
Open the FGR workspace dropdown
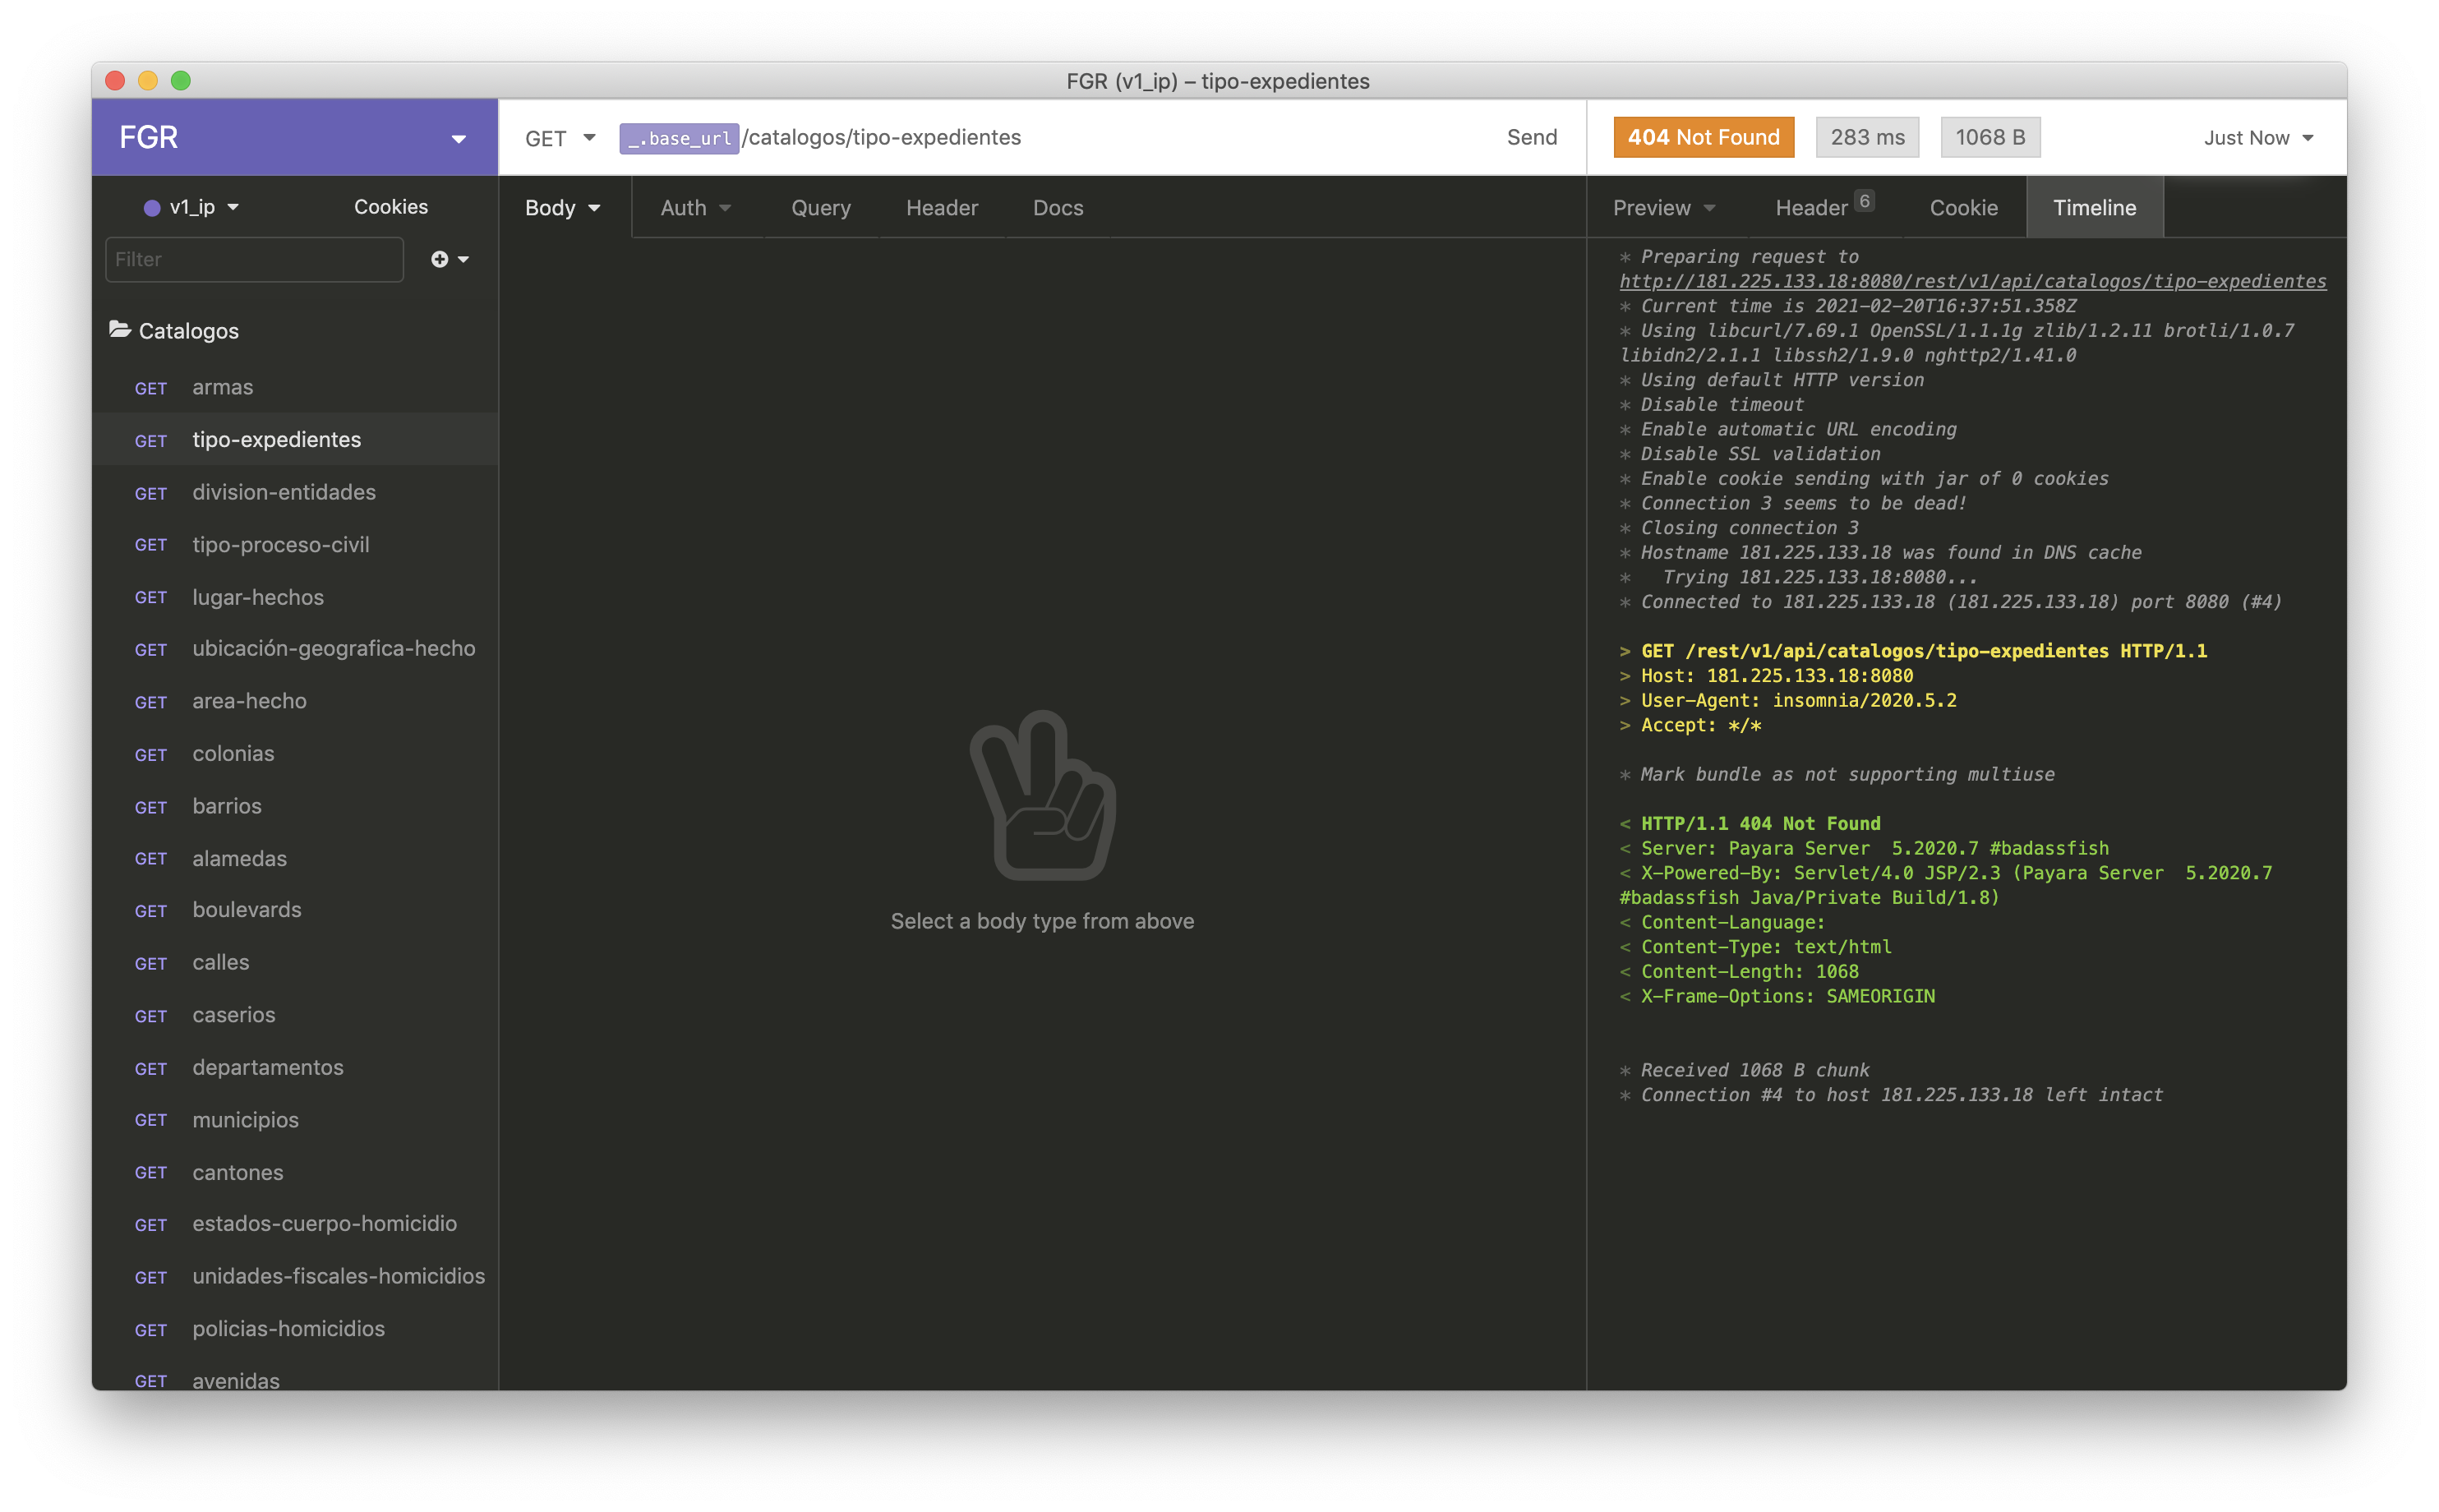pyautogui.click(x=459, y=138)
